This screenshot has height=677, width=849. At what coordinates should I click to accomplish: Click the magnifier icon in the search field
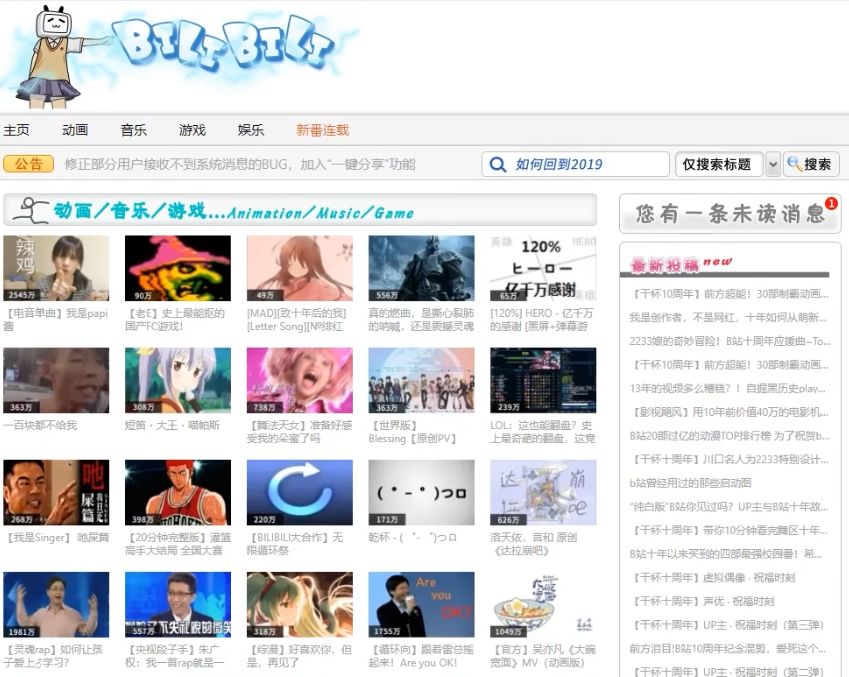[x=497, y=164]
